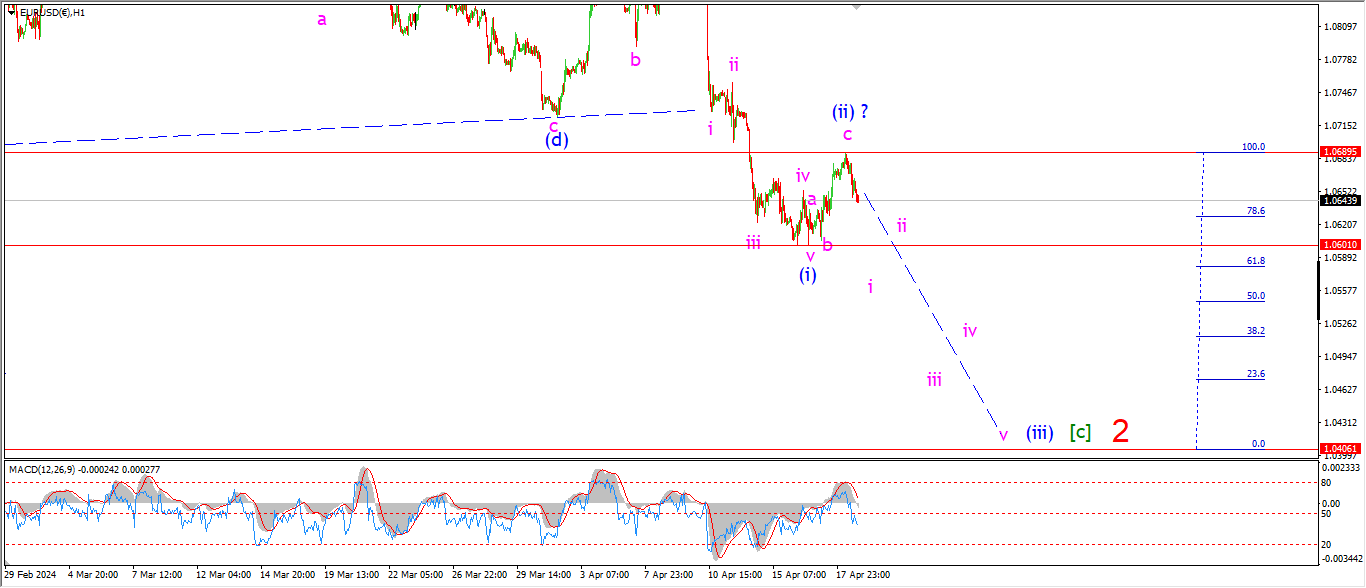The image size is (1366, 588).
Task: Select the large red wave 2 label
Action: click(1121, 431)
